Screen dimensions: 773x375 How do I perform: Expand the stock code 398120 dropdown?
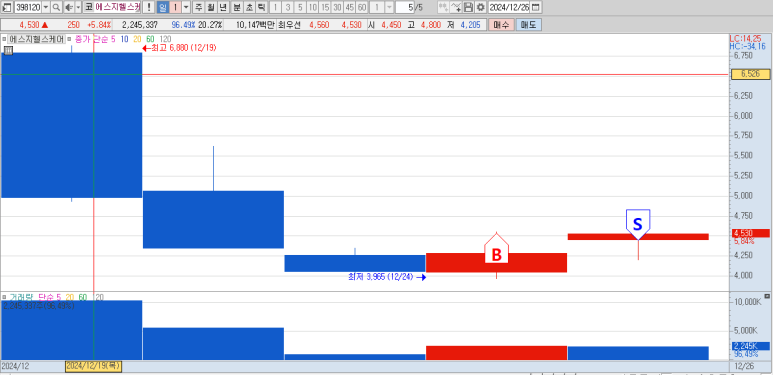46,7
